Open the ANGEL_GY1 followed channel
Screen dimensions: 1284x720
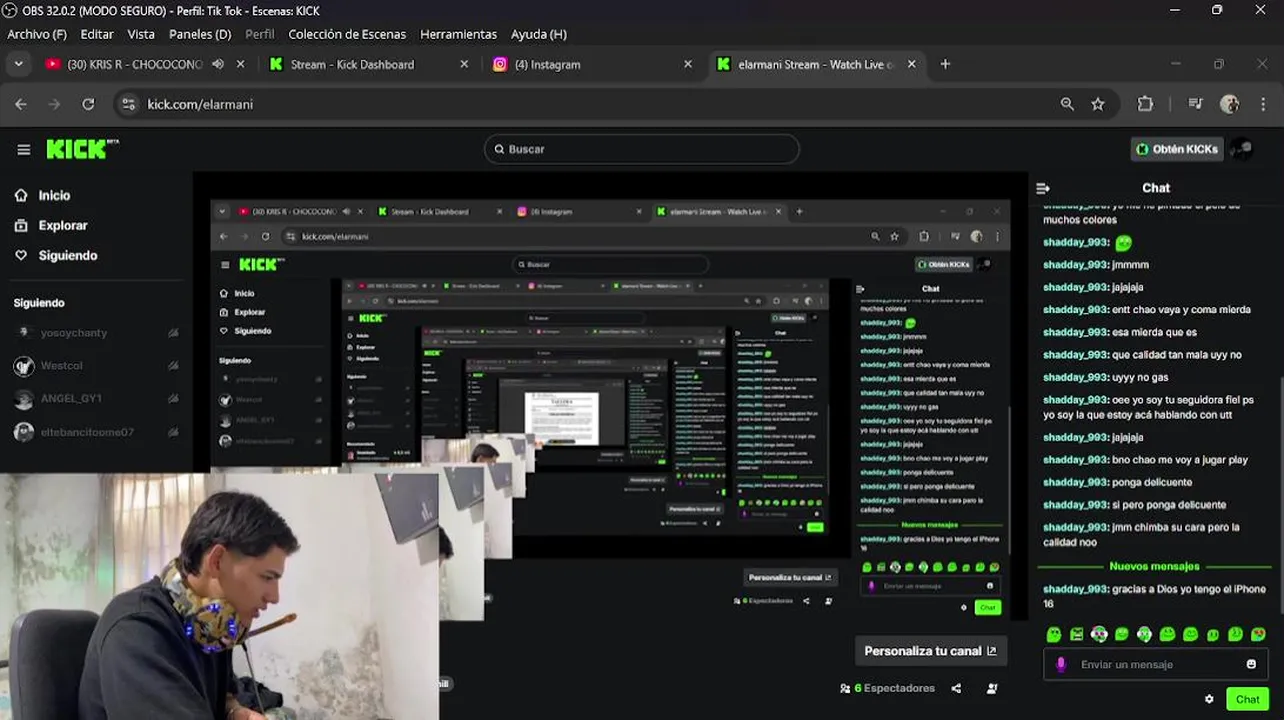click(x=96, y=399)
